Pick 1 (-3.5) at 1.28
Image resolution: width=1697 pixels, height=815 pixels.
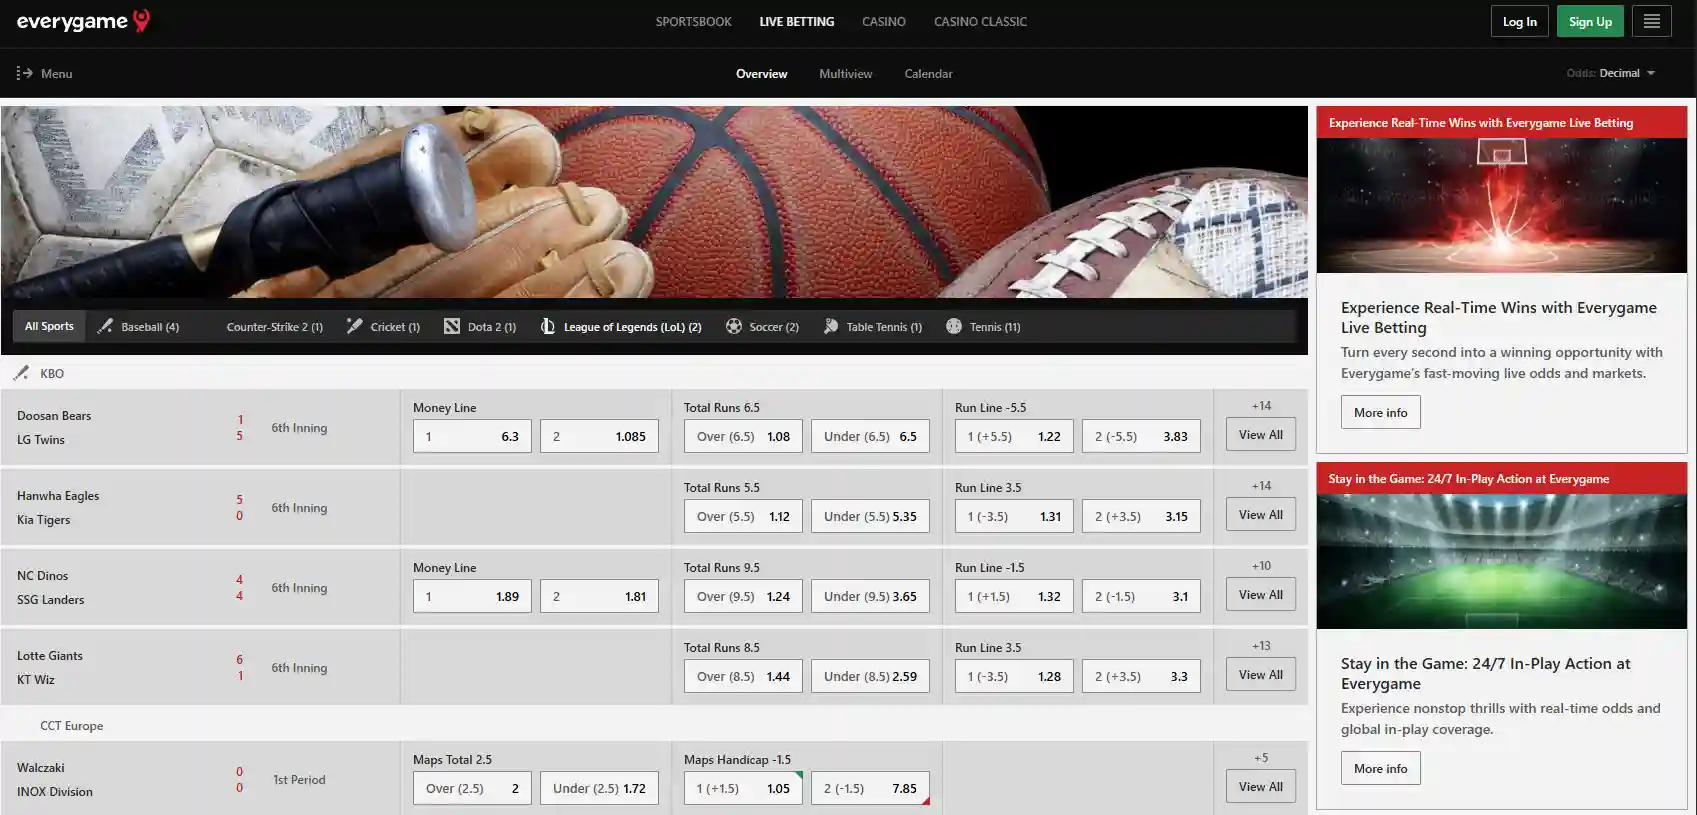tap(1014, 676)
